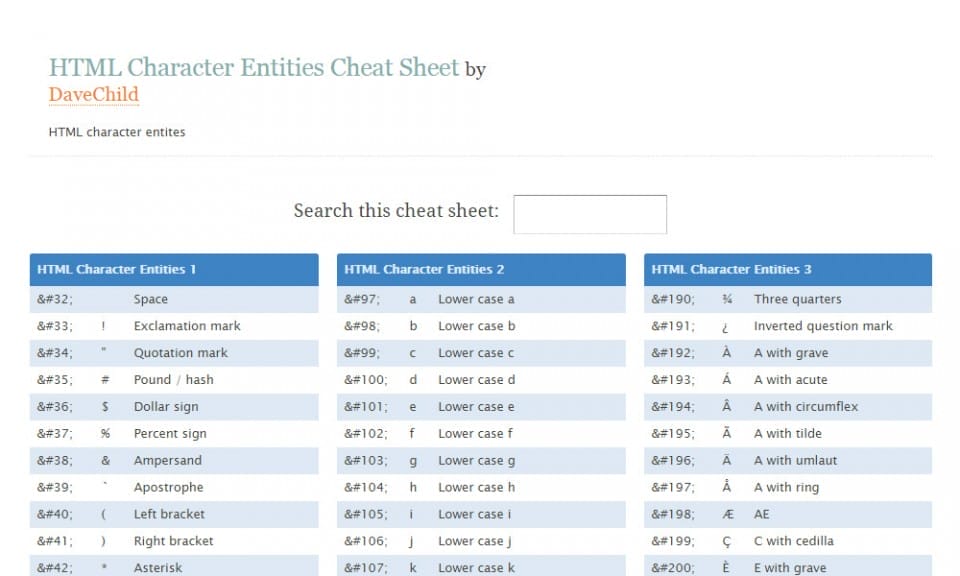
Task: Select the HTML Character Entities 1 header
Action: (x=115, y=269)
